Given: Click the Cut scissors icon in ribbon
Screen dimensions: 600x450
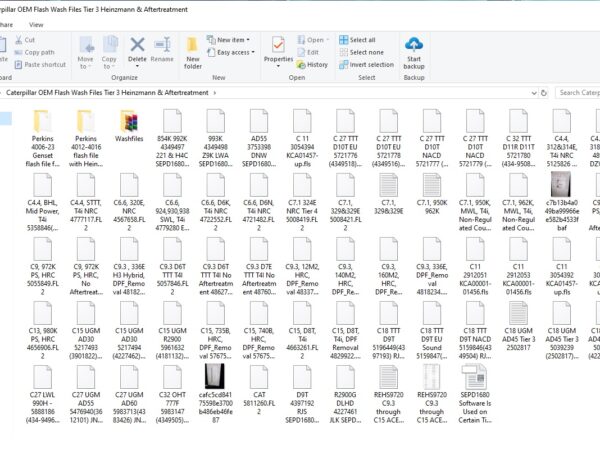Looking at the screenshot, I should tap(18, 40).
